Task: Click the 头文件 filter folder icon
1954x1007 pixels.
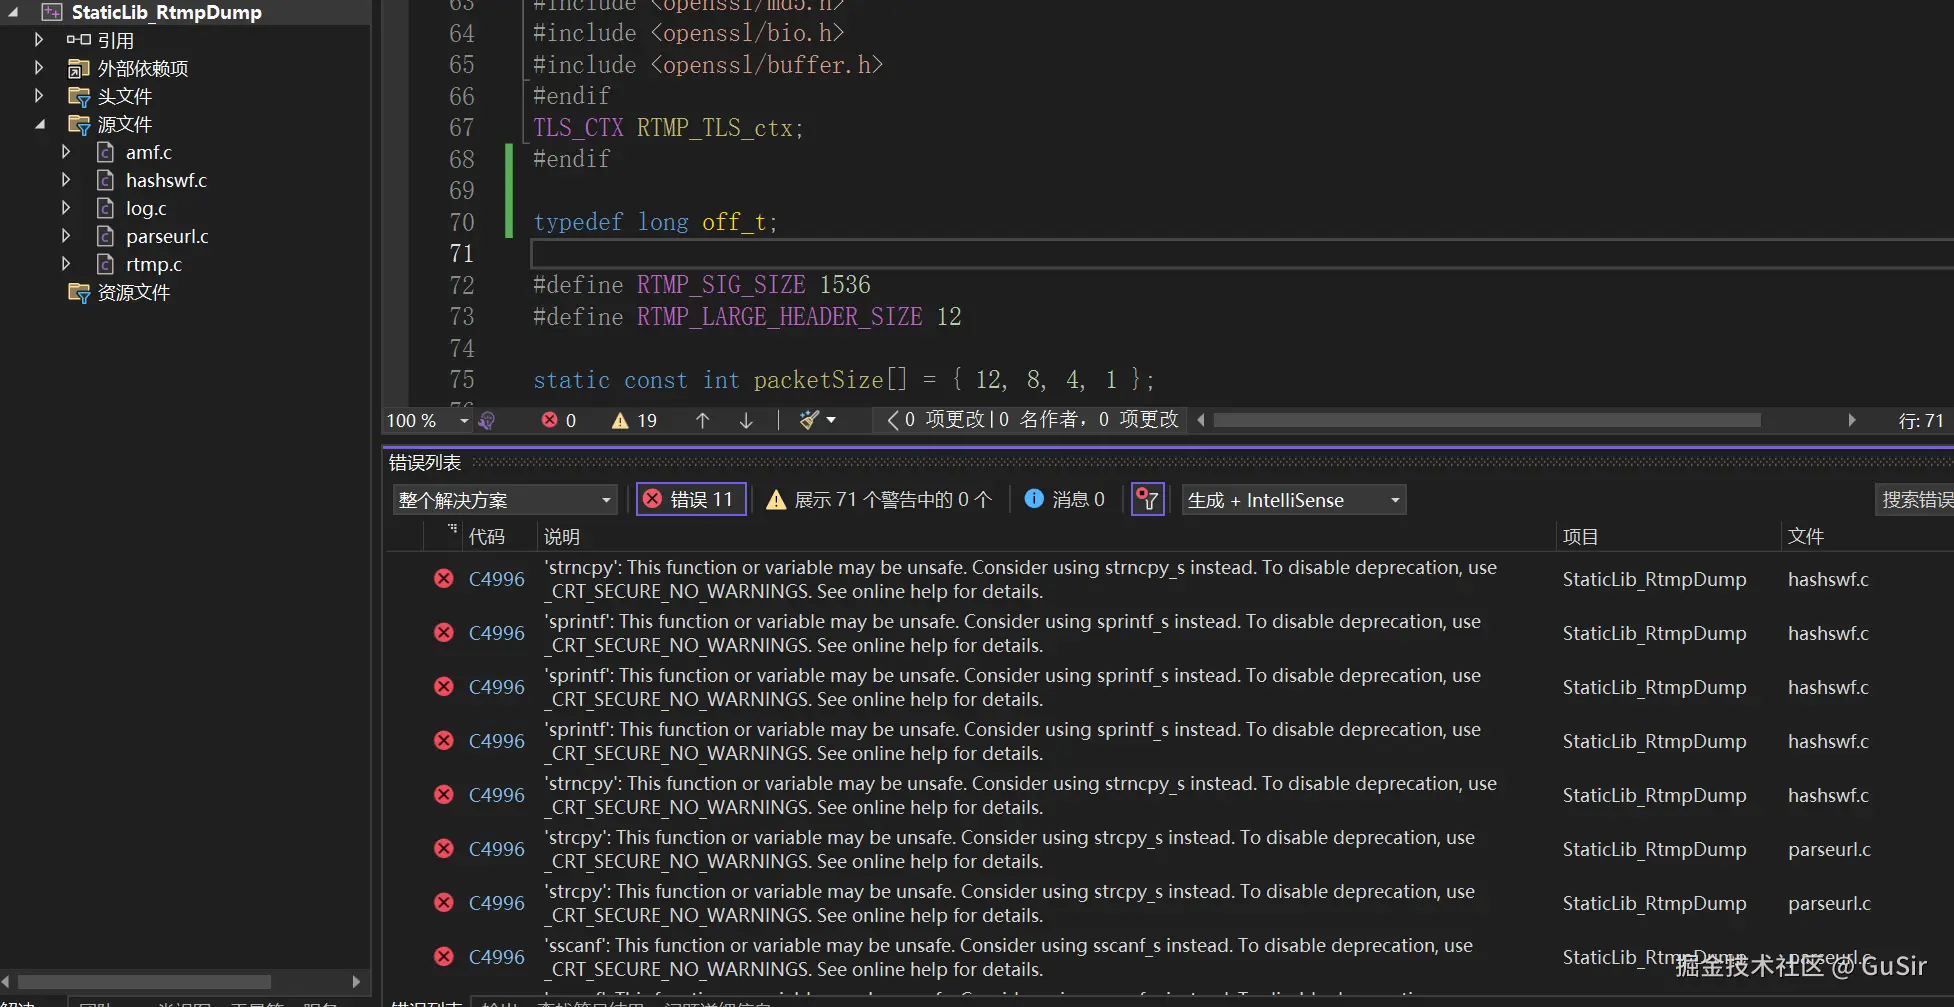Action: click(x=78, y=97)
